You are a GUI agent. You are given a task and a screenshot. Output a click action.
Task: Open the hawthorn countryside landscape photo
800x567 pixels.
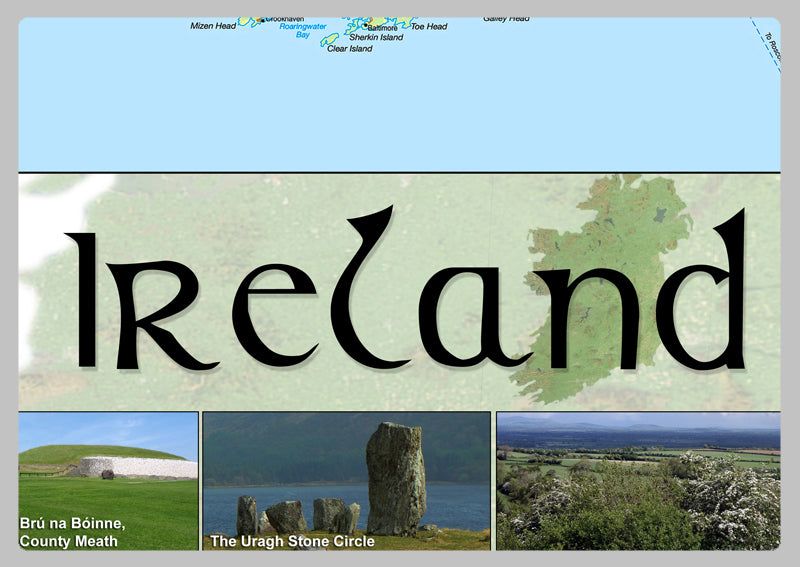coord(638,481)
